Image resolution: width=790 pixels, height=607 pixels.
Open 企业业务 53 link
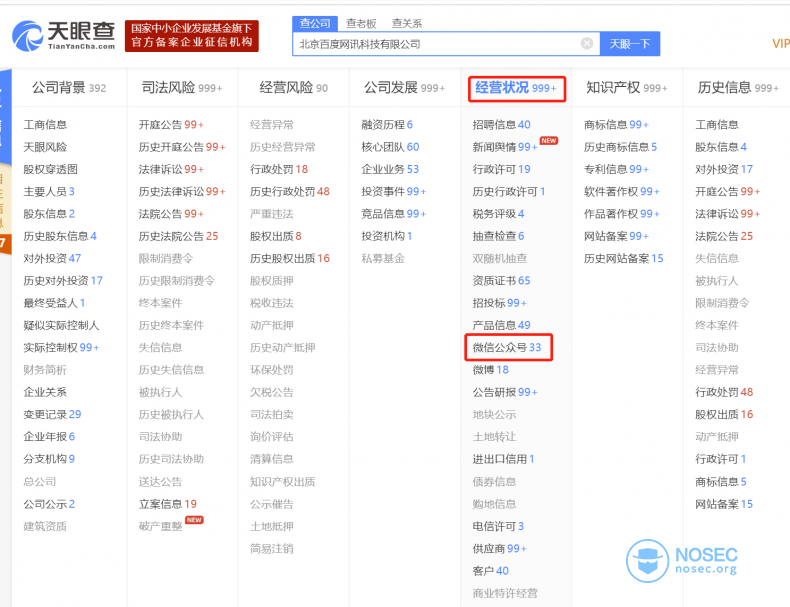390,169
